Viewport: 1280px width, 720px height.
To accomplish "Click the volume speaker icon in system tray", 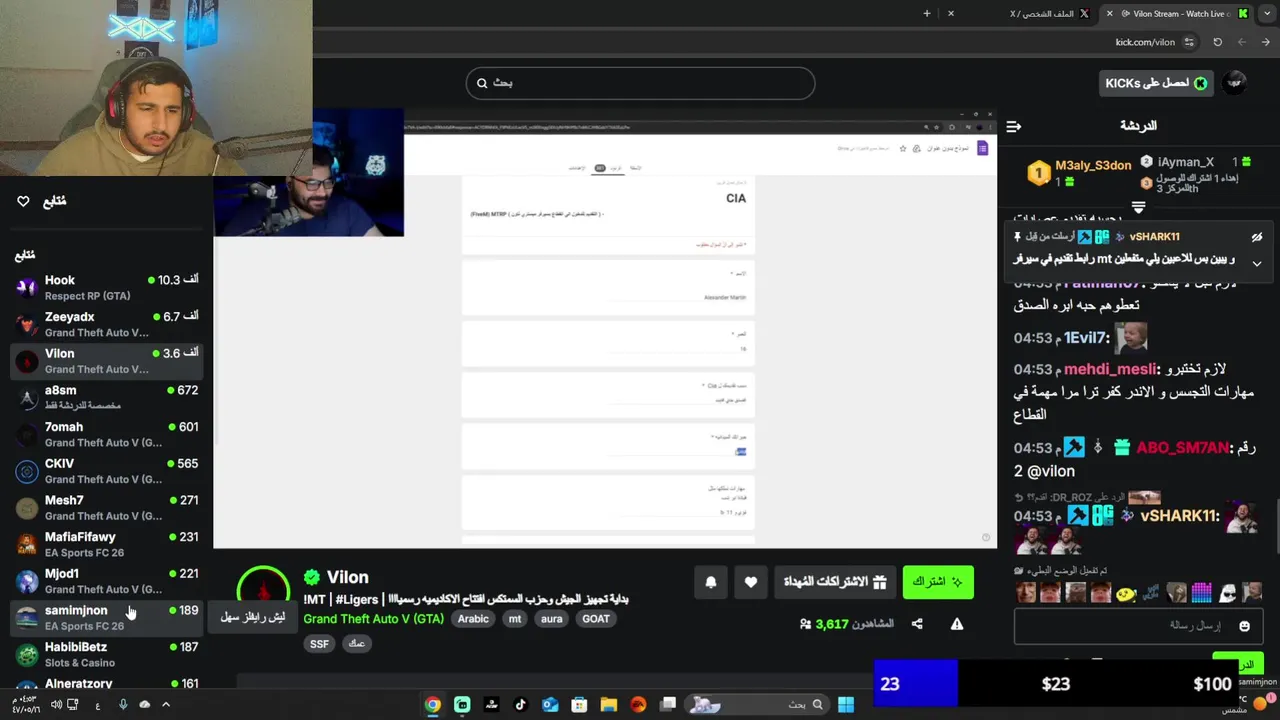I will point(56,704).
